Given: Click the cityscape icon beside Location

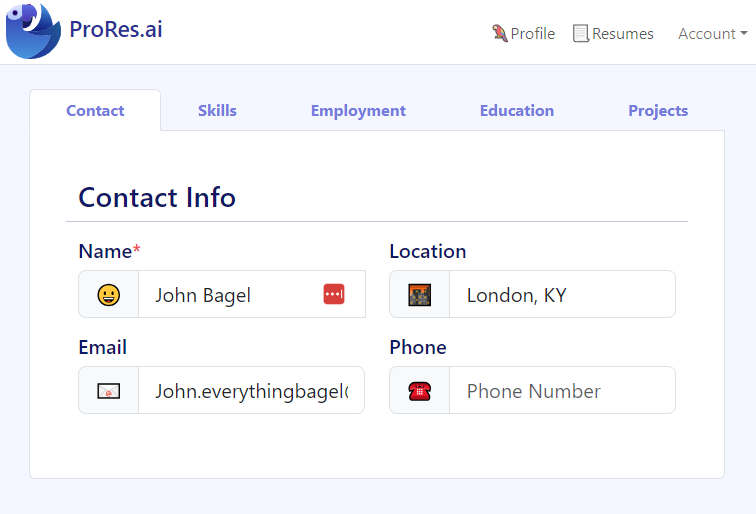Looking at the screenshot, I should [x=419, y=295].
